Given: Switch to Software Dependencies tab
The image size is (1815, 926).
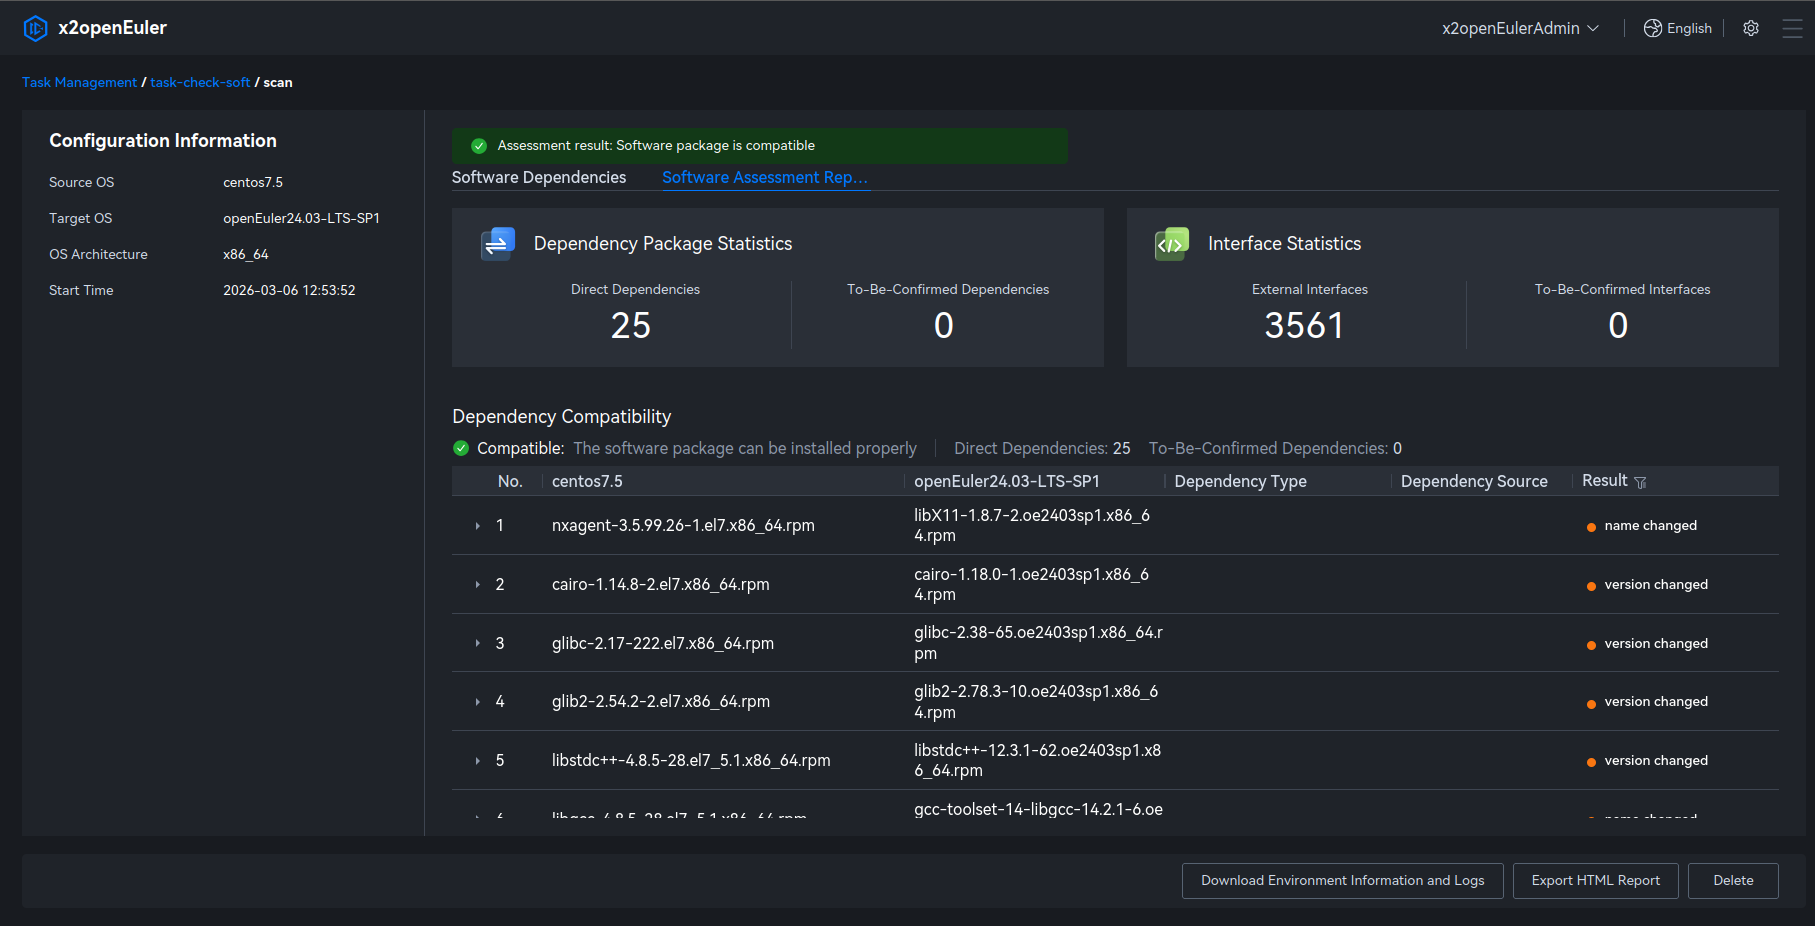Looking at the screenshot, I should click(x=539, y=177).
